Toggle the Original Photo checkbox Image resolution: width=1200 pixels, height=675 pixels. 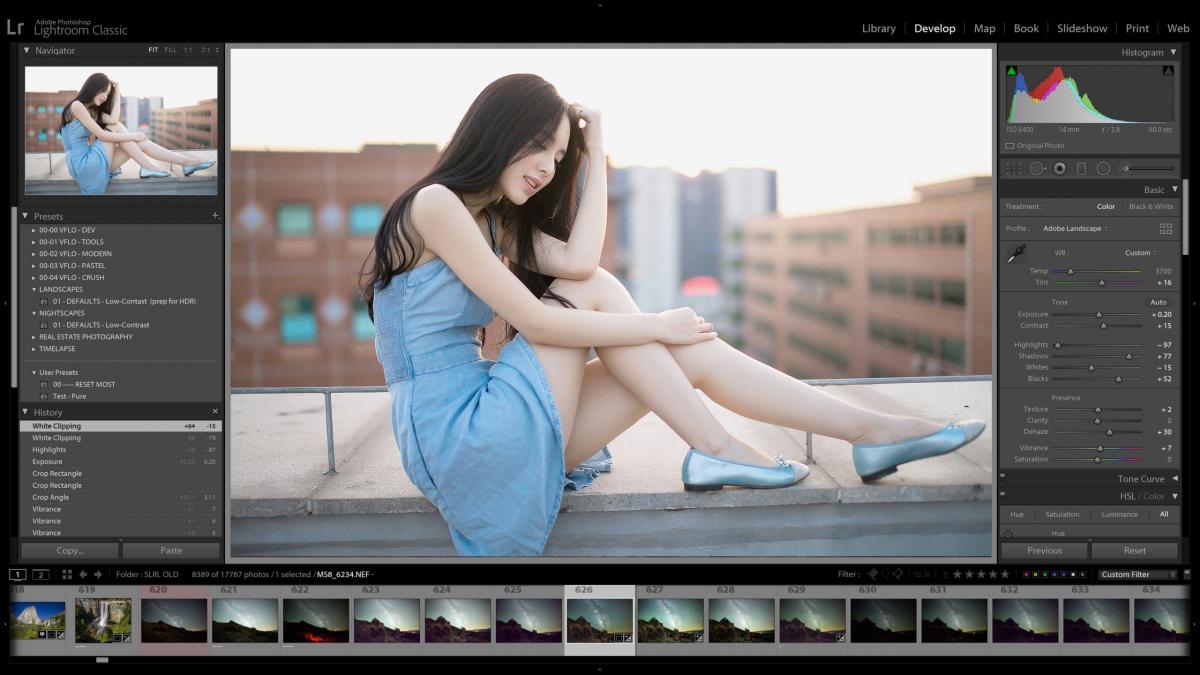pos(1011,145)
